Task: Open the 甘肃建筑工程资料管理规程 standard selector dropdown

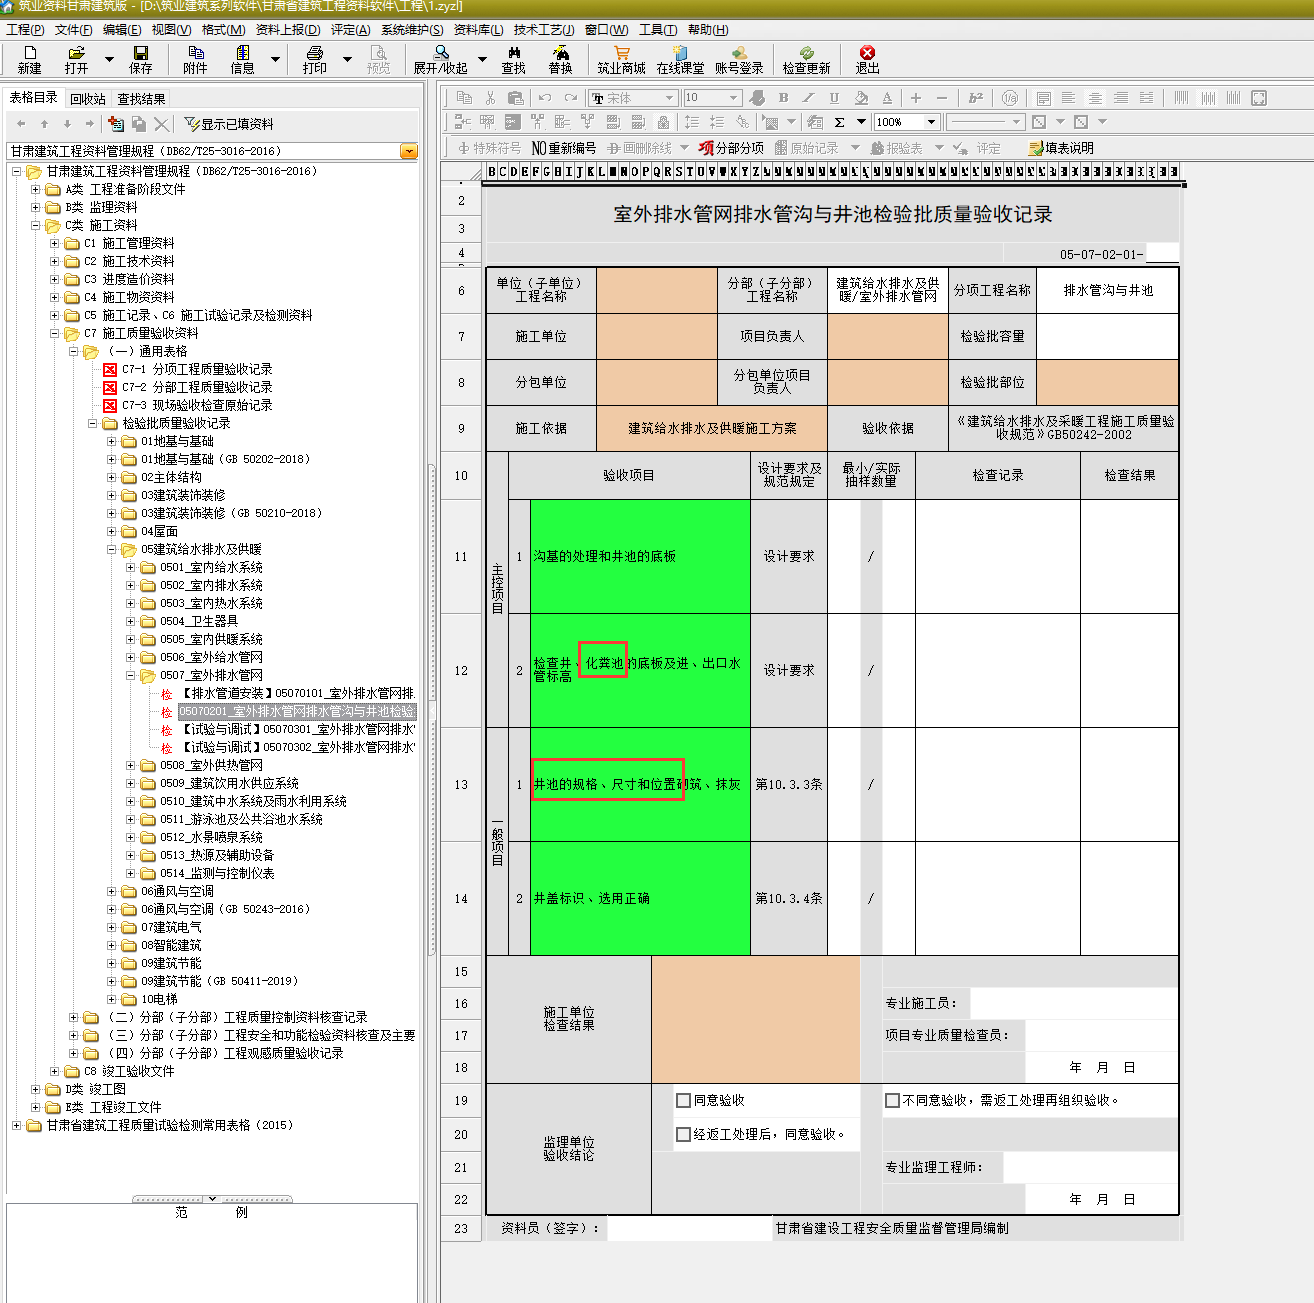Action: coord(408,151)
